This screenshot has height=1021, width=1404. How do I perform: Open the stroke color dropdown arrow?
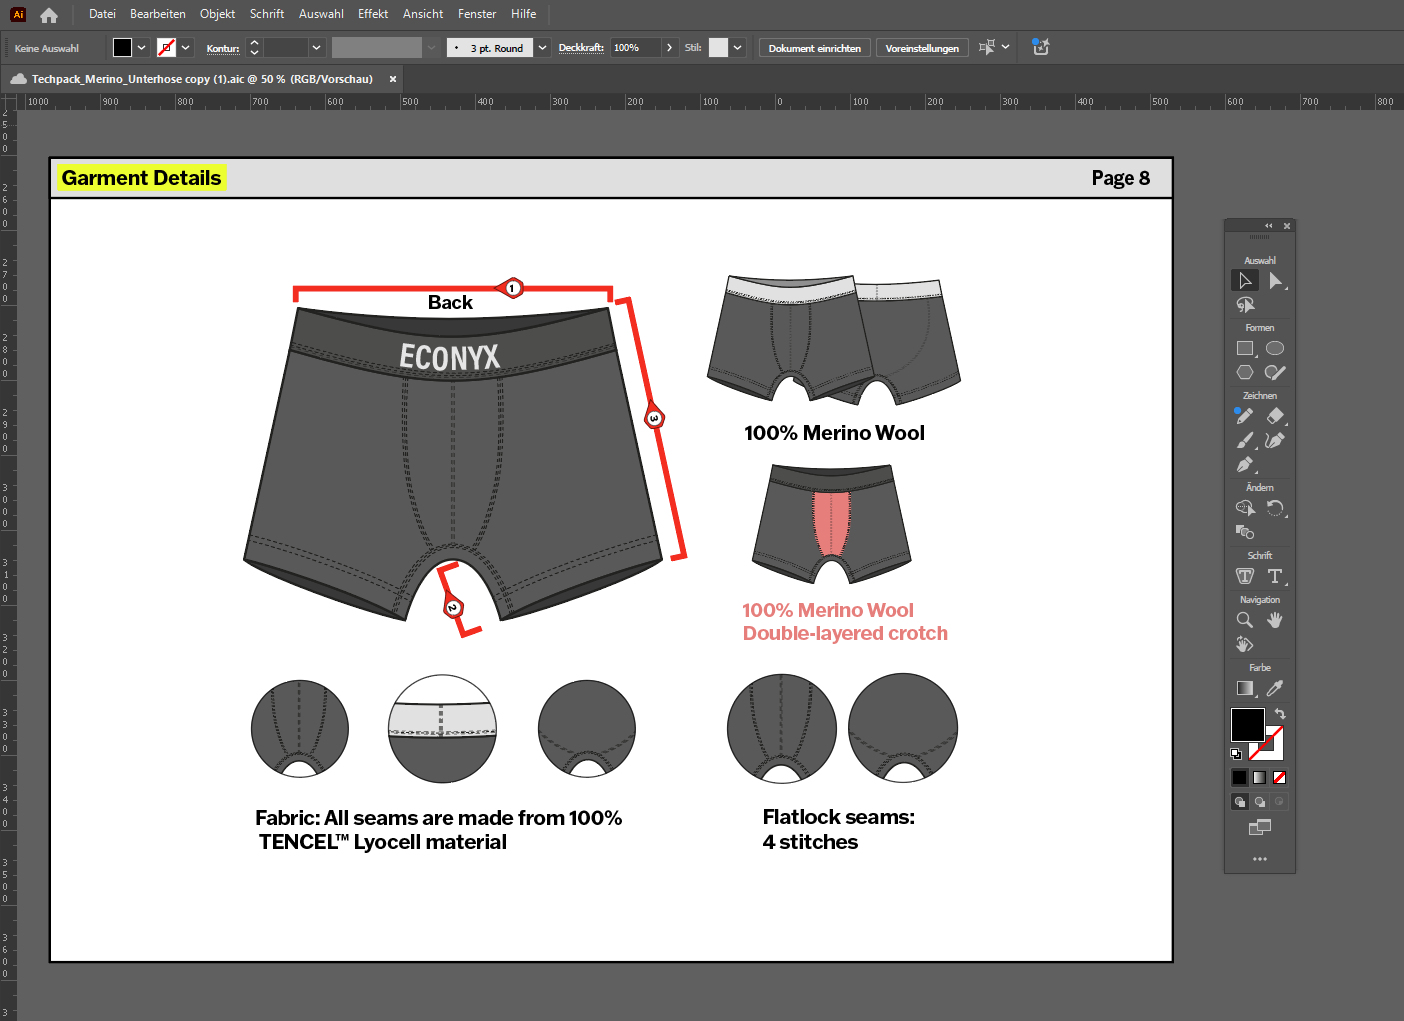point(186,48)
